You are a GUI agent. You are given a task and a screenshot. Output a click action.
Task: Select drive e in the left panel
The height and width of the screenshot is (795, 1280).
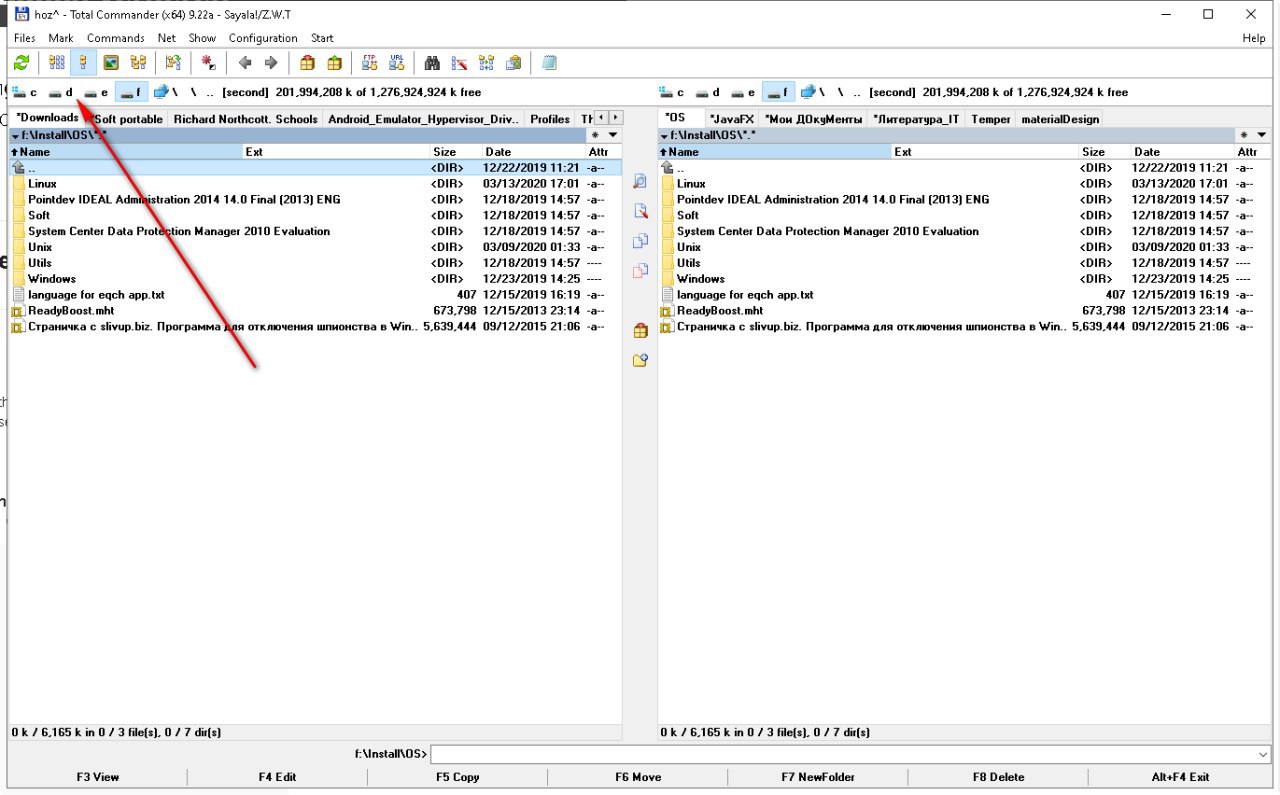click(96, 92)
